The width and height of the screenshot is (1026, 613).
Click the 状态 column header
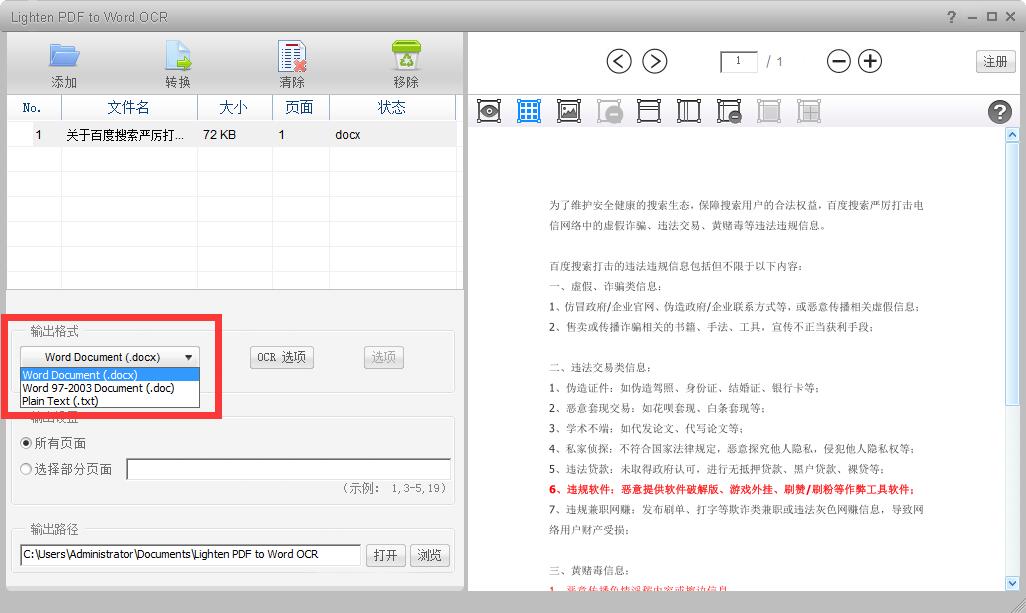(x=392, y=107)
